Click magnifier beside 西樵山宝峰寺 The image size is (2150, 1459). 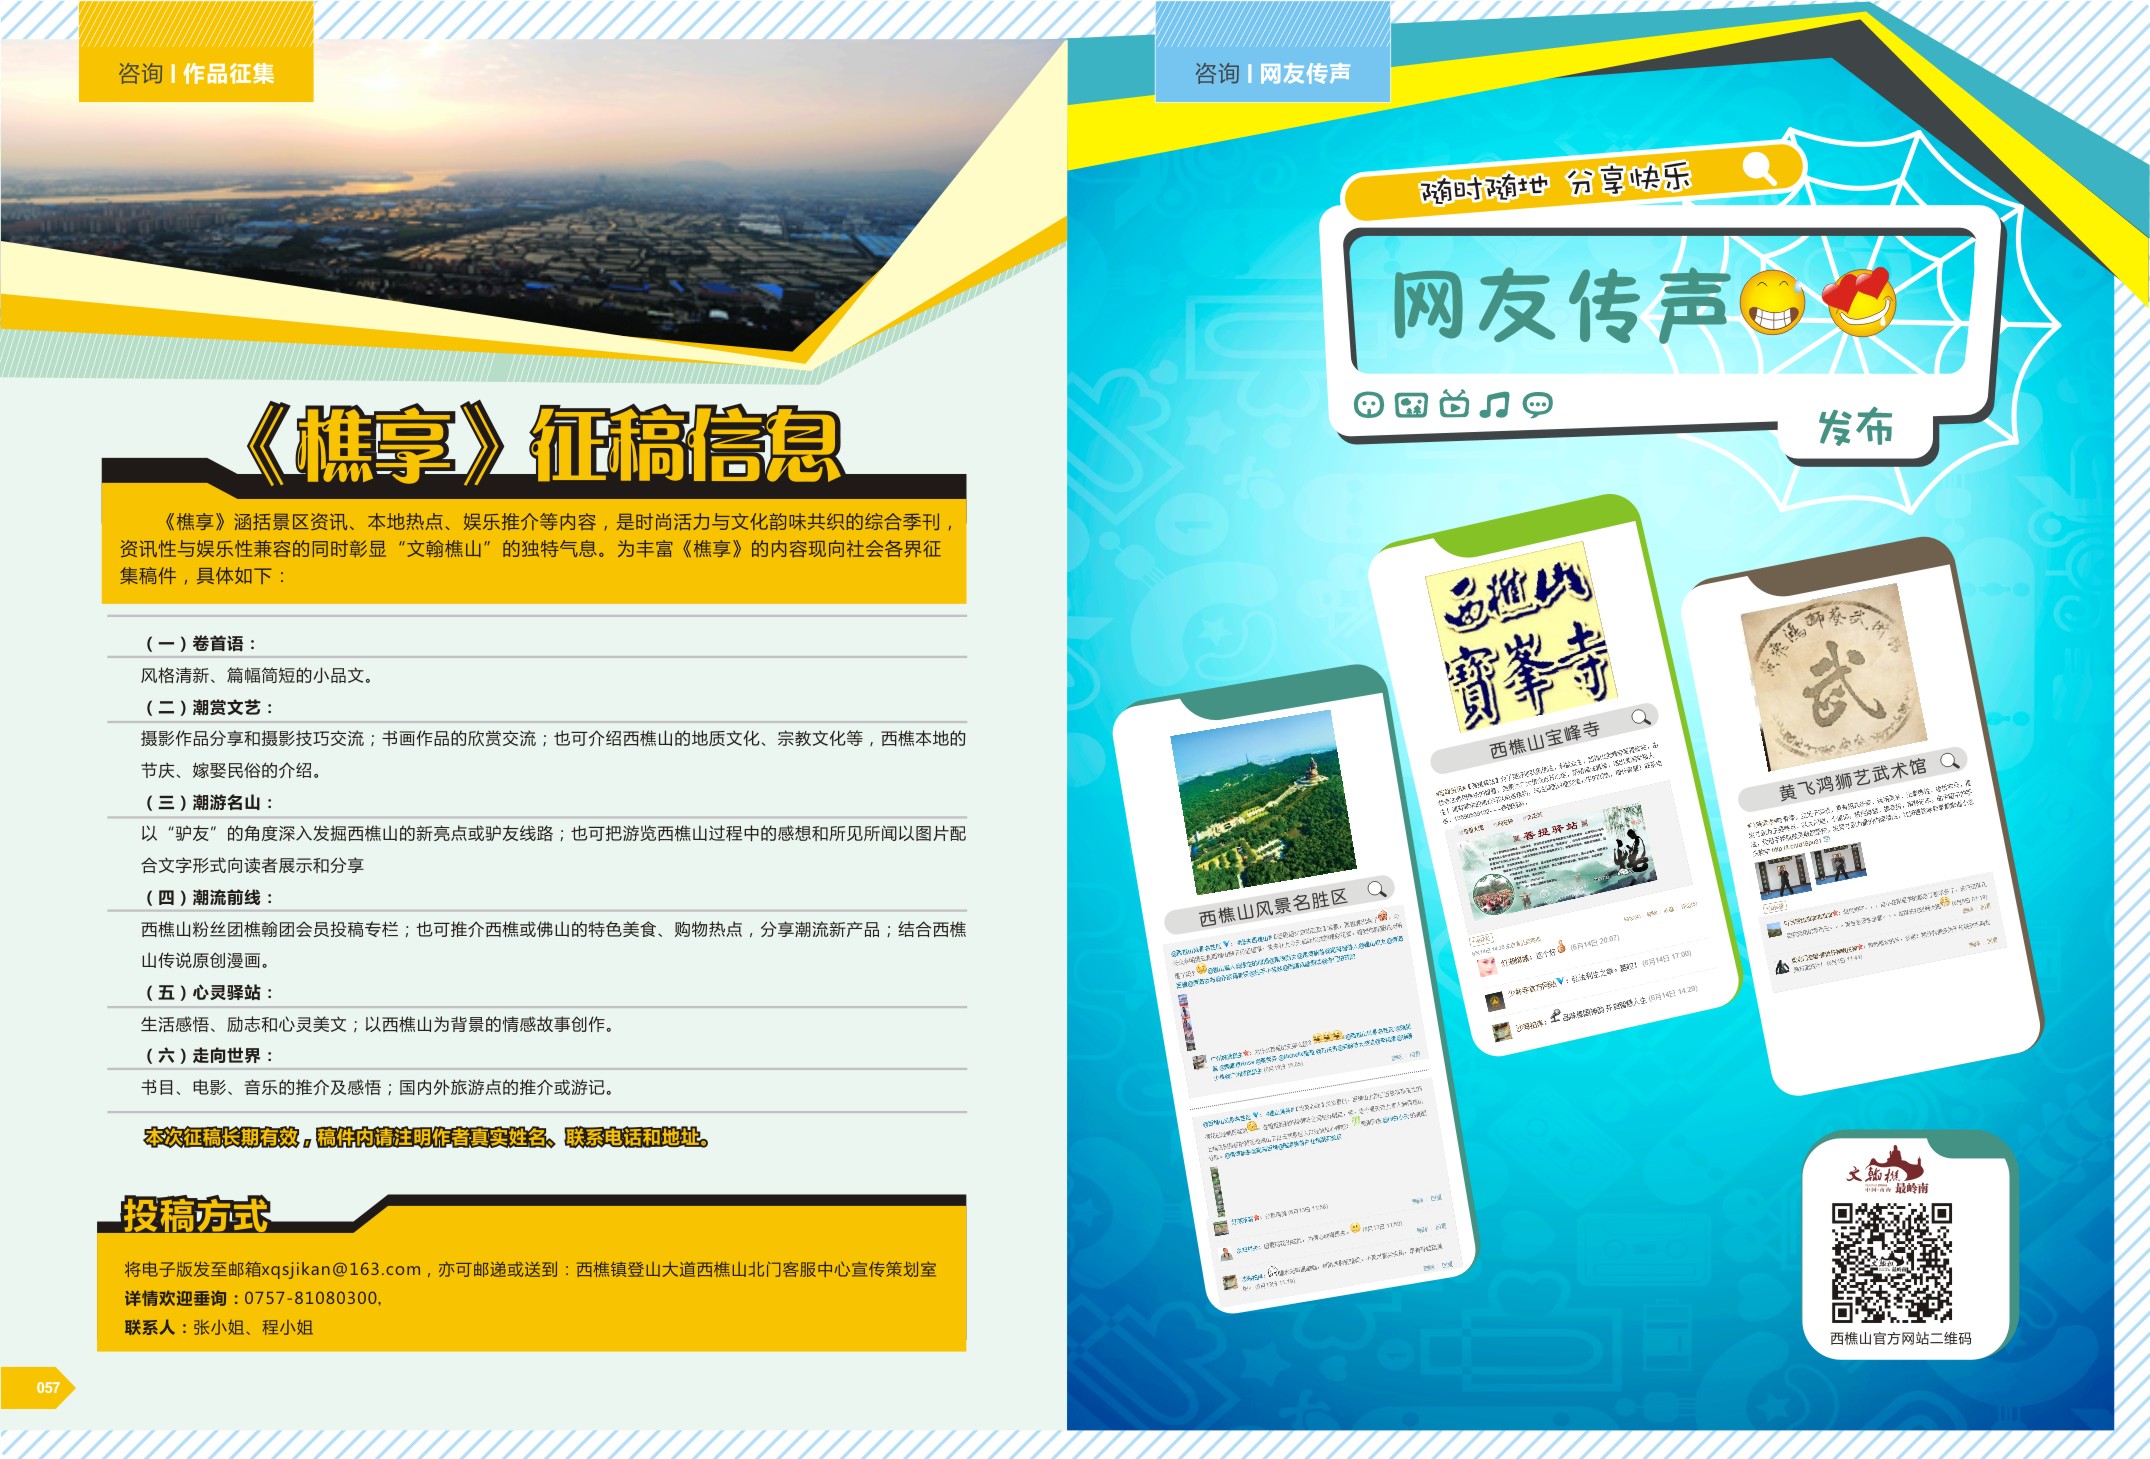pos(1641,717)
